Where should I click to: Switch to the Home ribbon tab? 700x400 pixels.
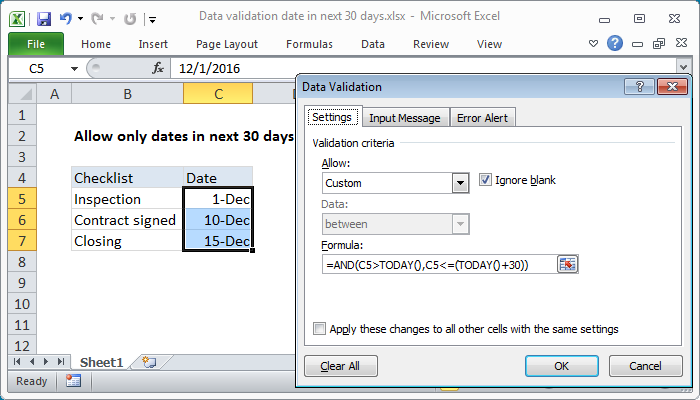[96, 44]
